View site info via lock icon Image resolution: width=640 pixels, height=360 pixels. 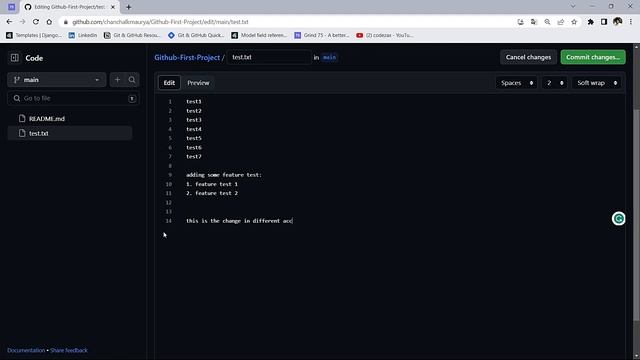pyautogui.click(x=66, y=22)
